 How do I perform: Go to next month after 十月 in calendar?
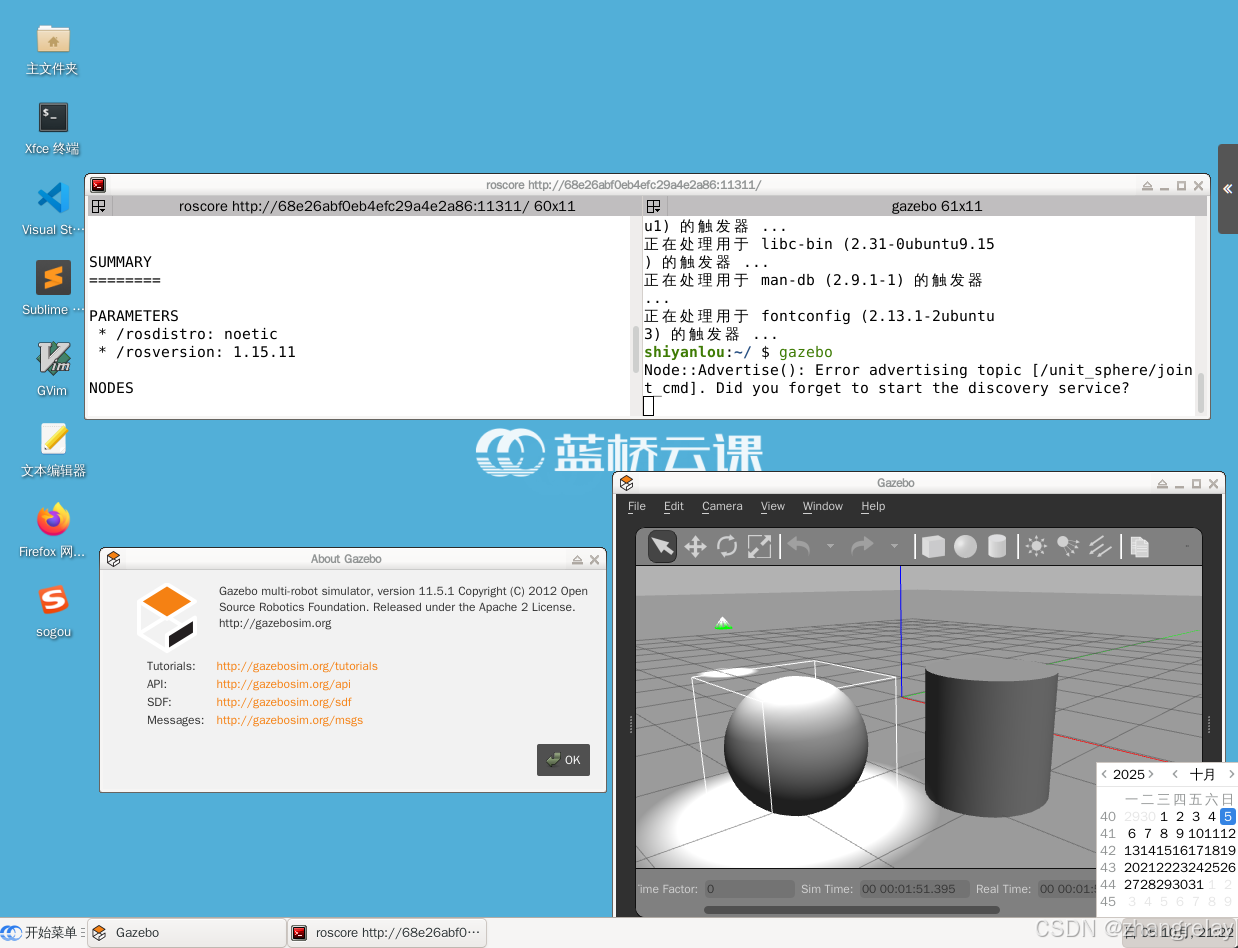point(1231,774)
